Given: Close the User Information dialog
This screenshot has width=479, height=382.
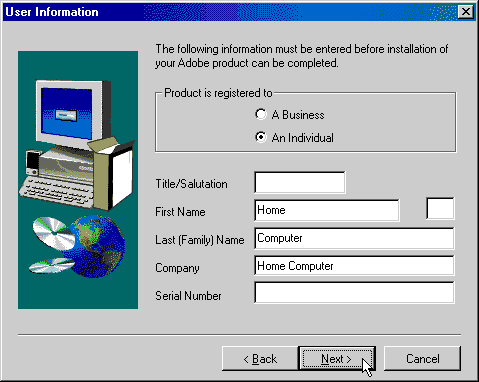Looking at the screenshot, I should [x=465, y=12].
